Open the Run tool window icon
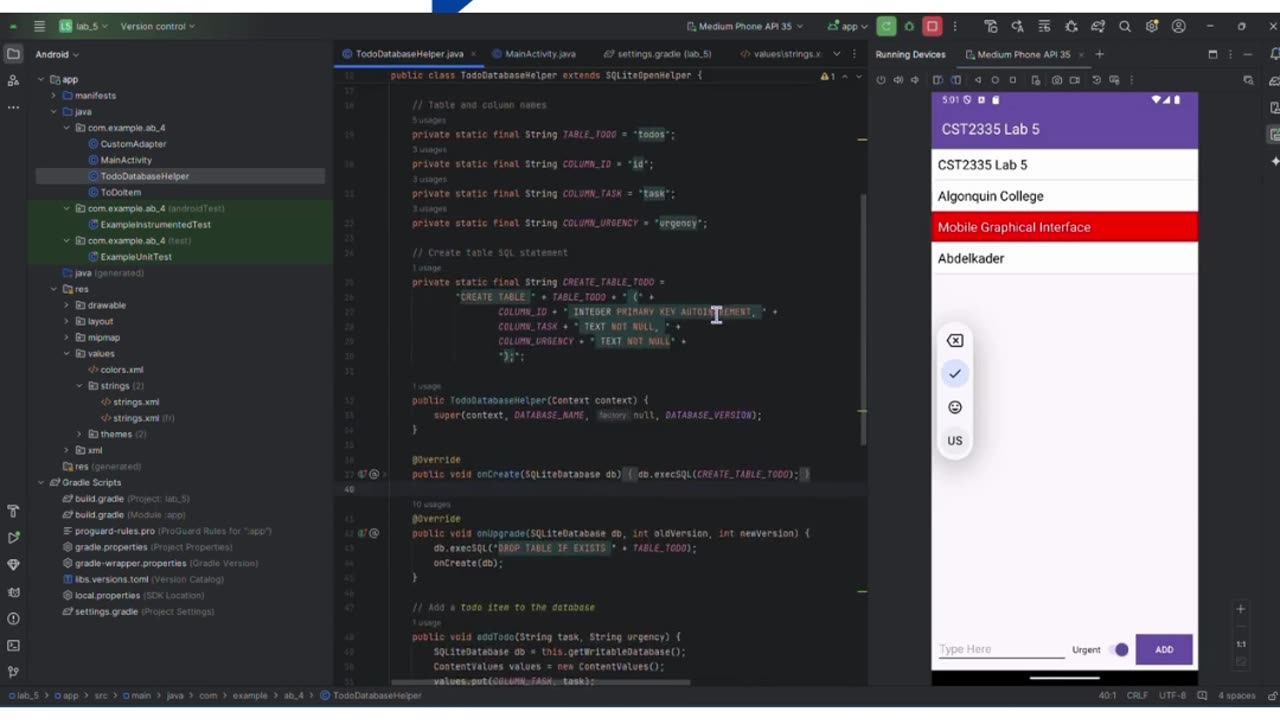This screenshot has width=1280, height=720. click(x=13, y=538)
